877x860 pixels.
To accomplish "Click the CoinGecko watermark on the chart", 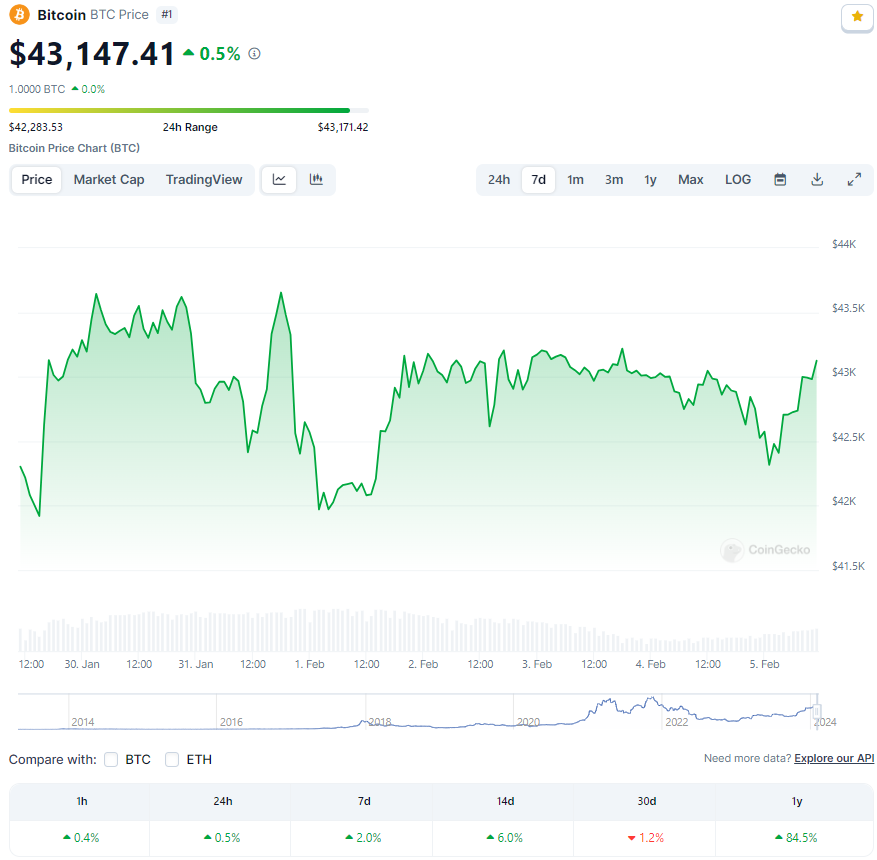I will click(x=766, y=551).
